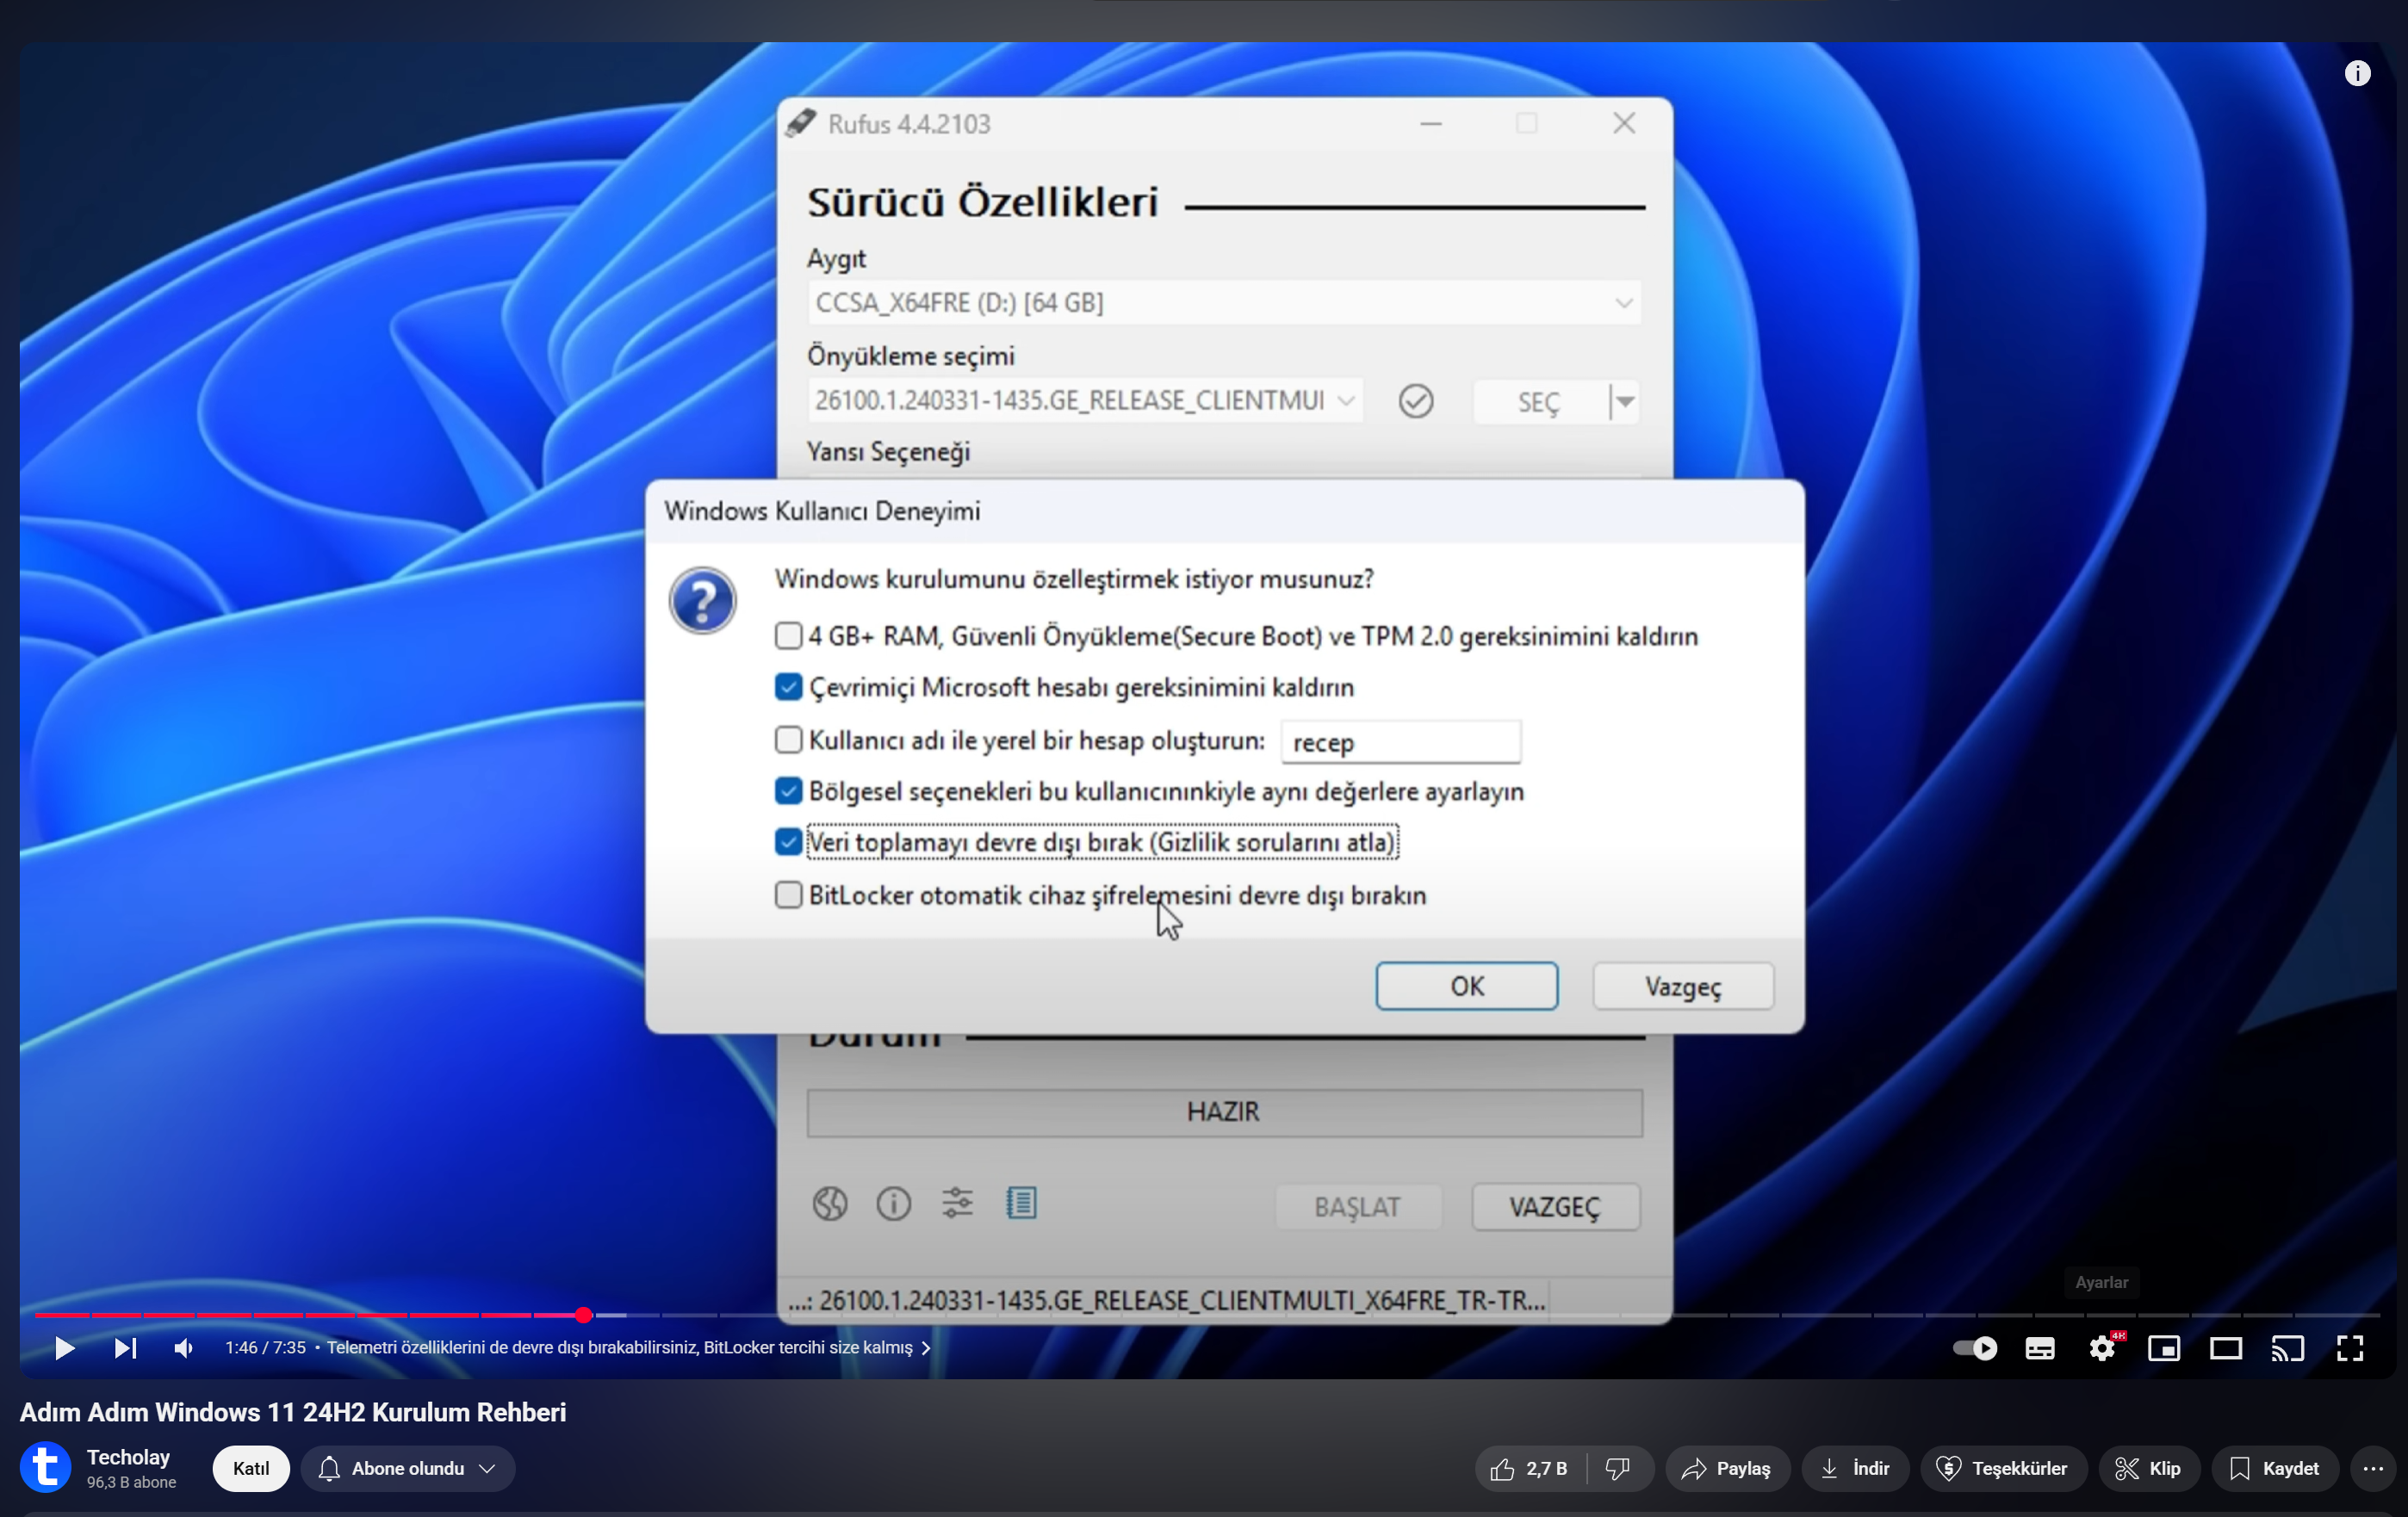The height and width of the screenshot is (1517, 2408).
Task: Check the TPM 2.0 requirement removal box
Action: (x=789, y=636)
